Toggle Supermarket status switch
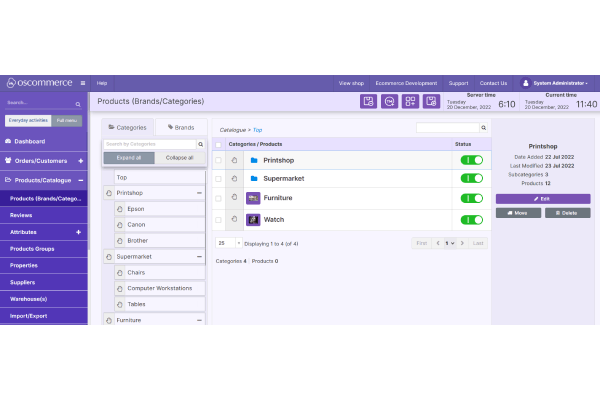 tap(471, 178)
